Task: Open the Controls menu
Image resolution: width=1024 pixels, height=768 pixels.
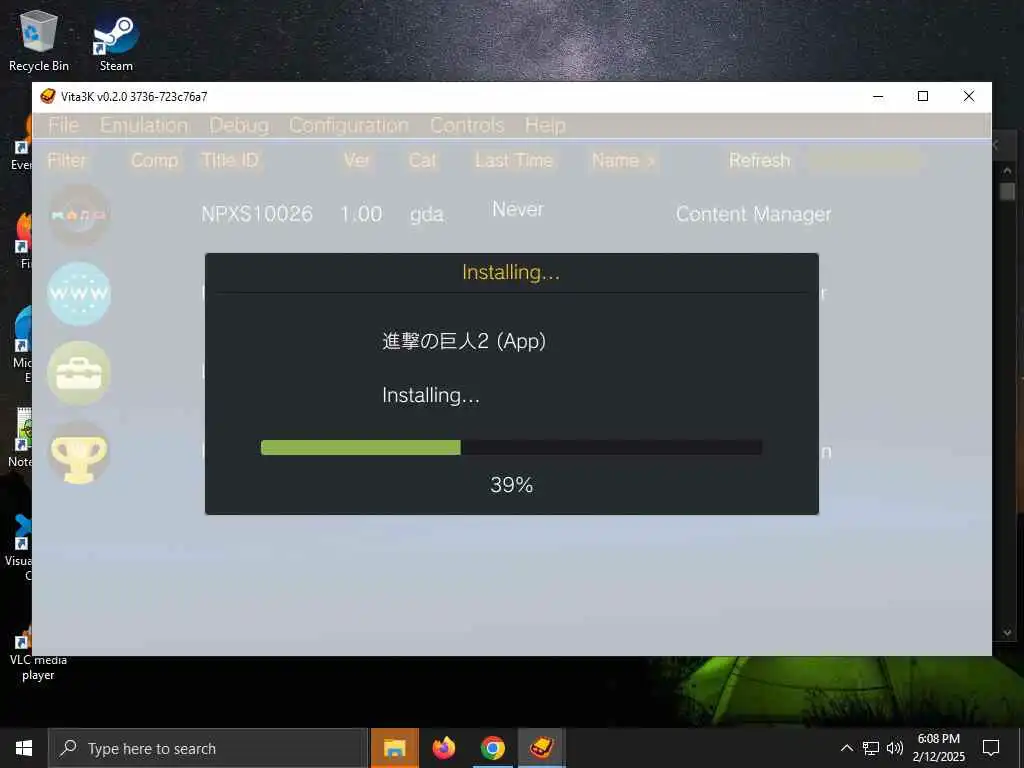Action: tap(467, 125)
